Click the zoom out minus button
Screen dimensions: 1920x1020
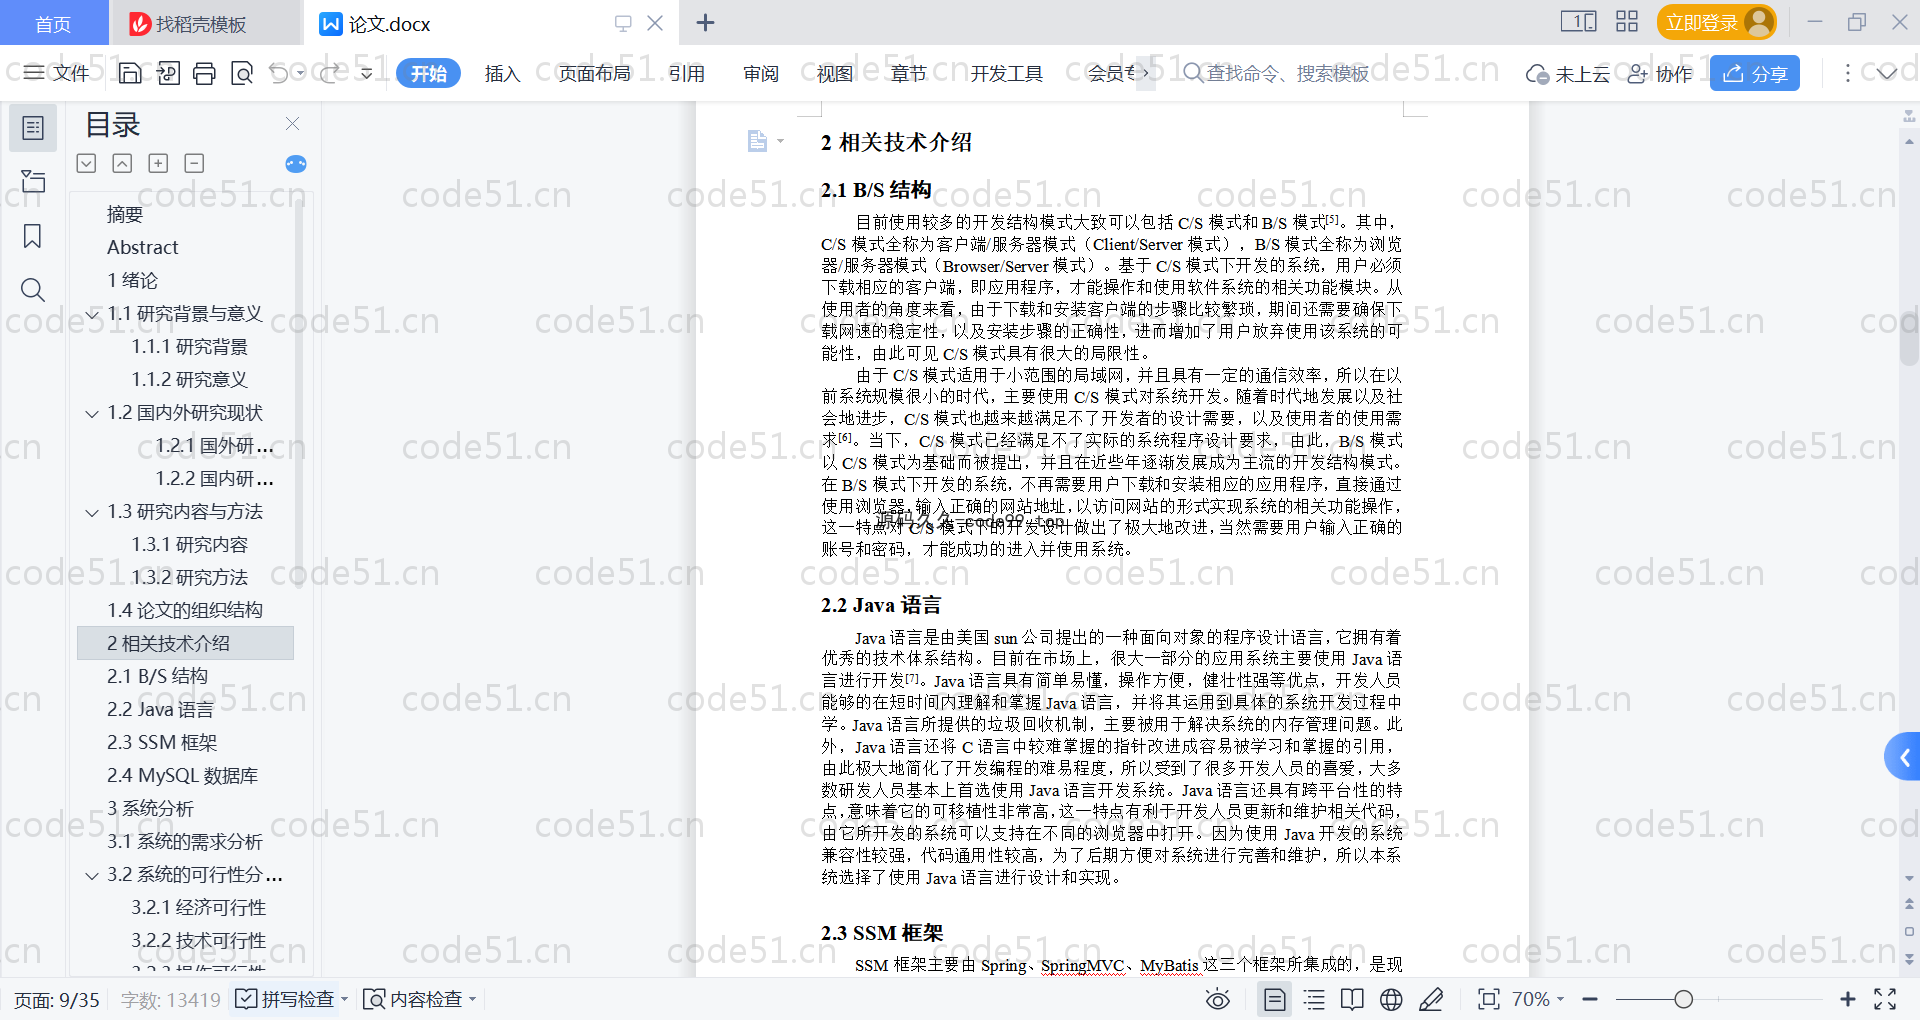coord(1590,999)
